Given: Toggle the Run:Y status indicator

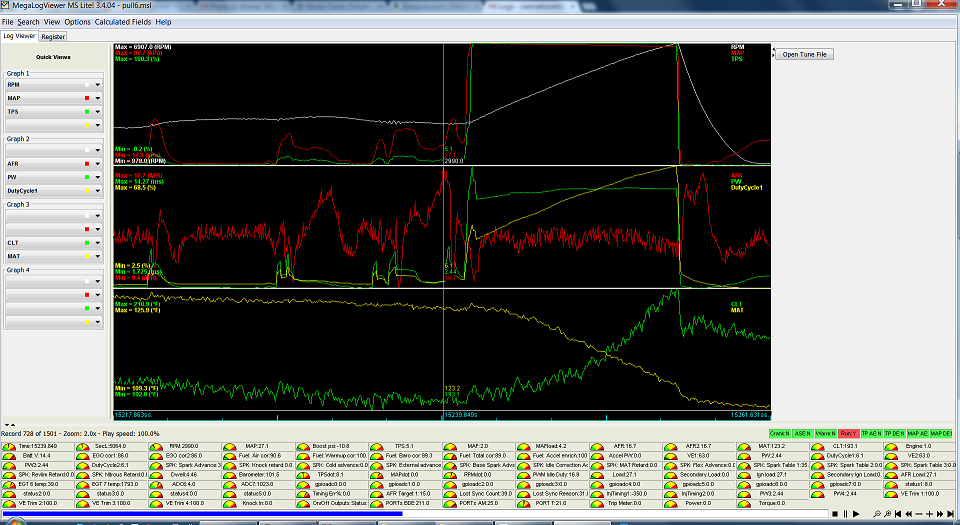Looking at the screenshot, I should click(847, 433).
